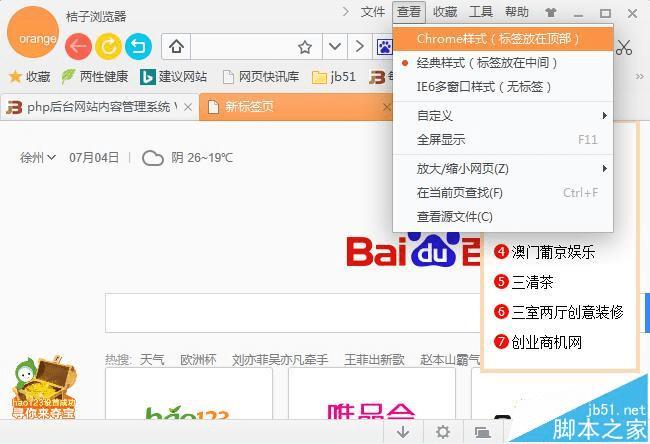Open the 收藏 menu
The width and height of the screenshot is (650, 444).
(445, 12)
